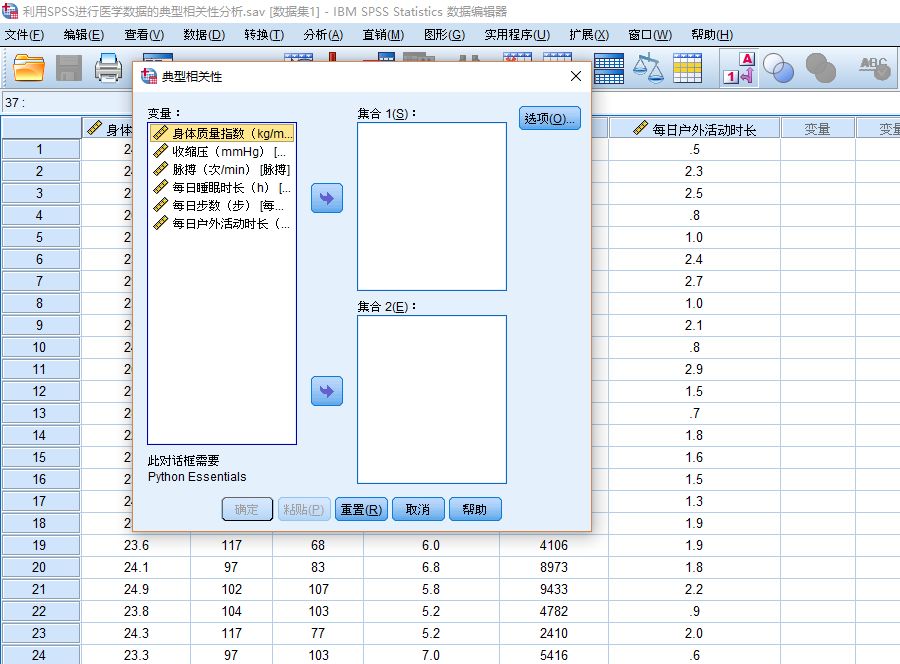The height and width of the screenshot is (664, 900).
Task: Open the 窗口(W) menu
Action: [650, 35]
